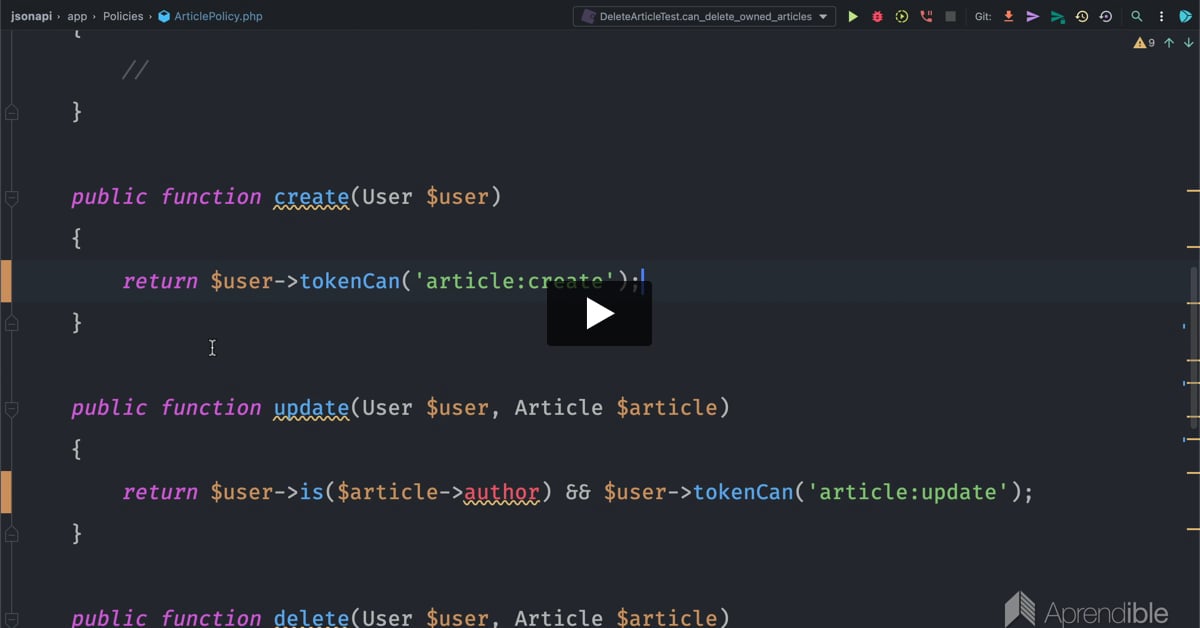Collapse the create function fold marker

(x=12, y=198)
